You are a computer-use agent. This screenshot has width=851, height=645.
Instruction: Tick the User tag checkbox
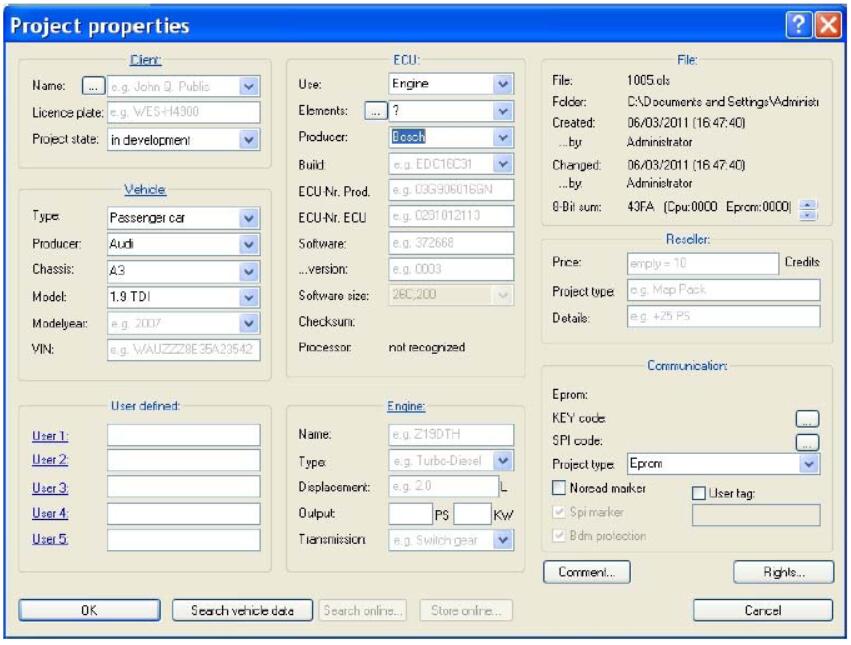click(700, 491)
